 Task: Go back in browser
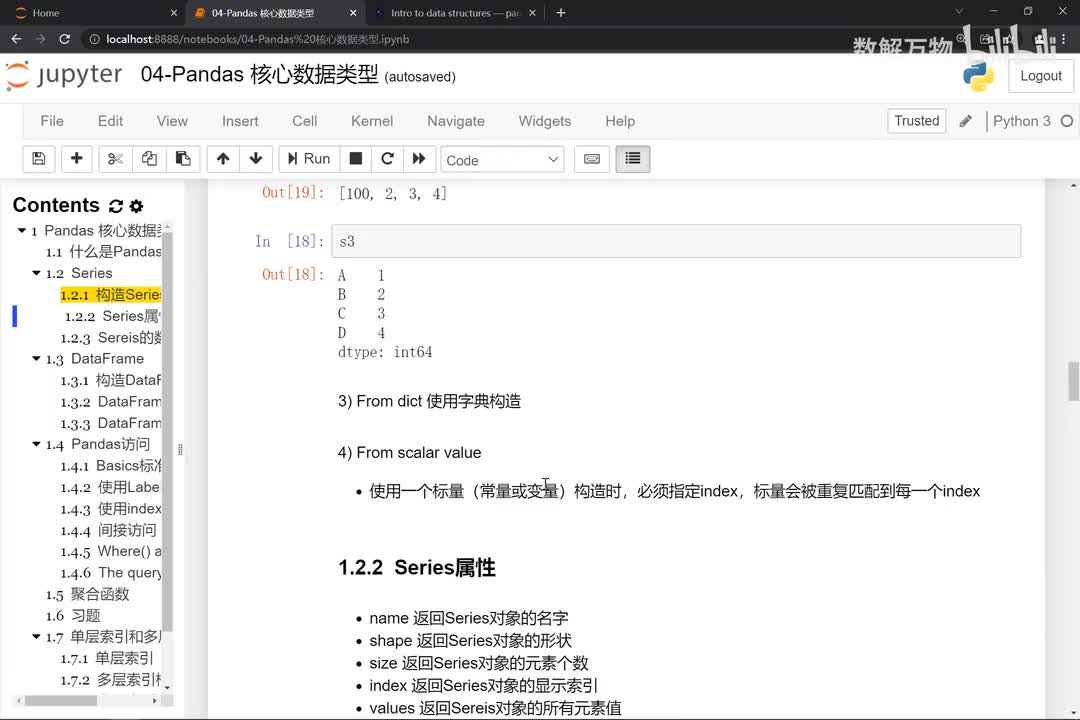click(x=17, y=39)
